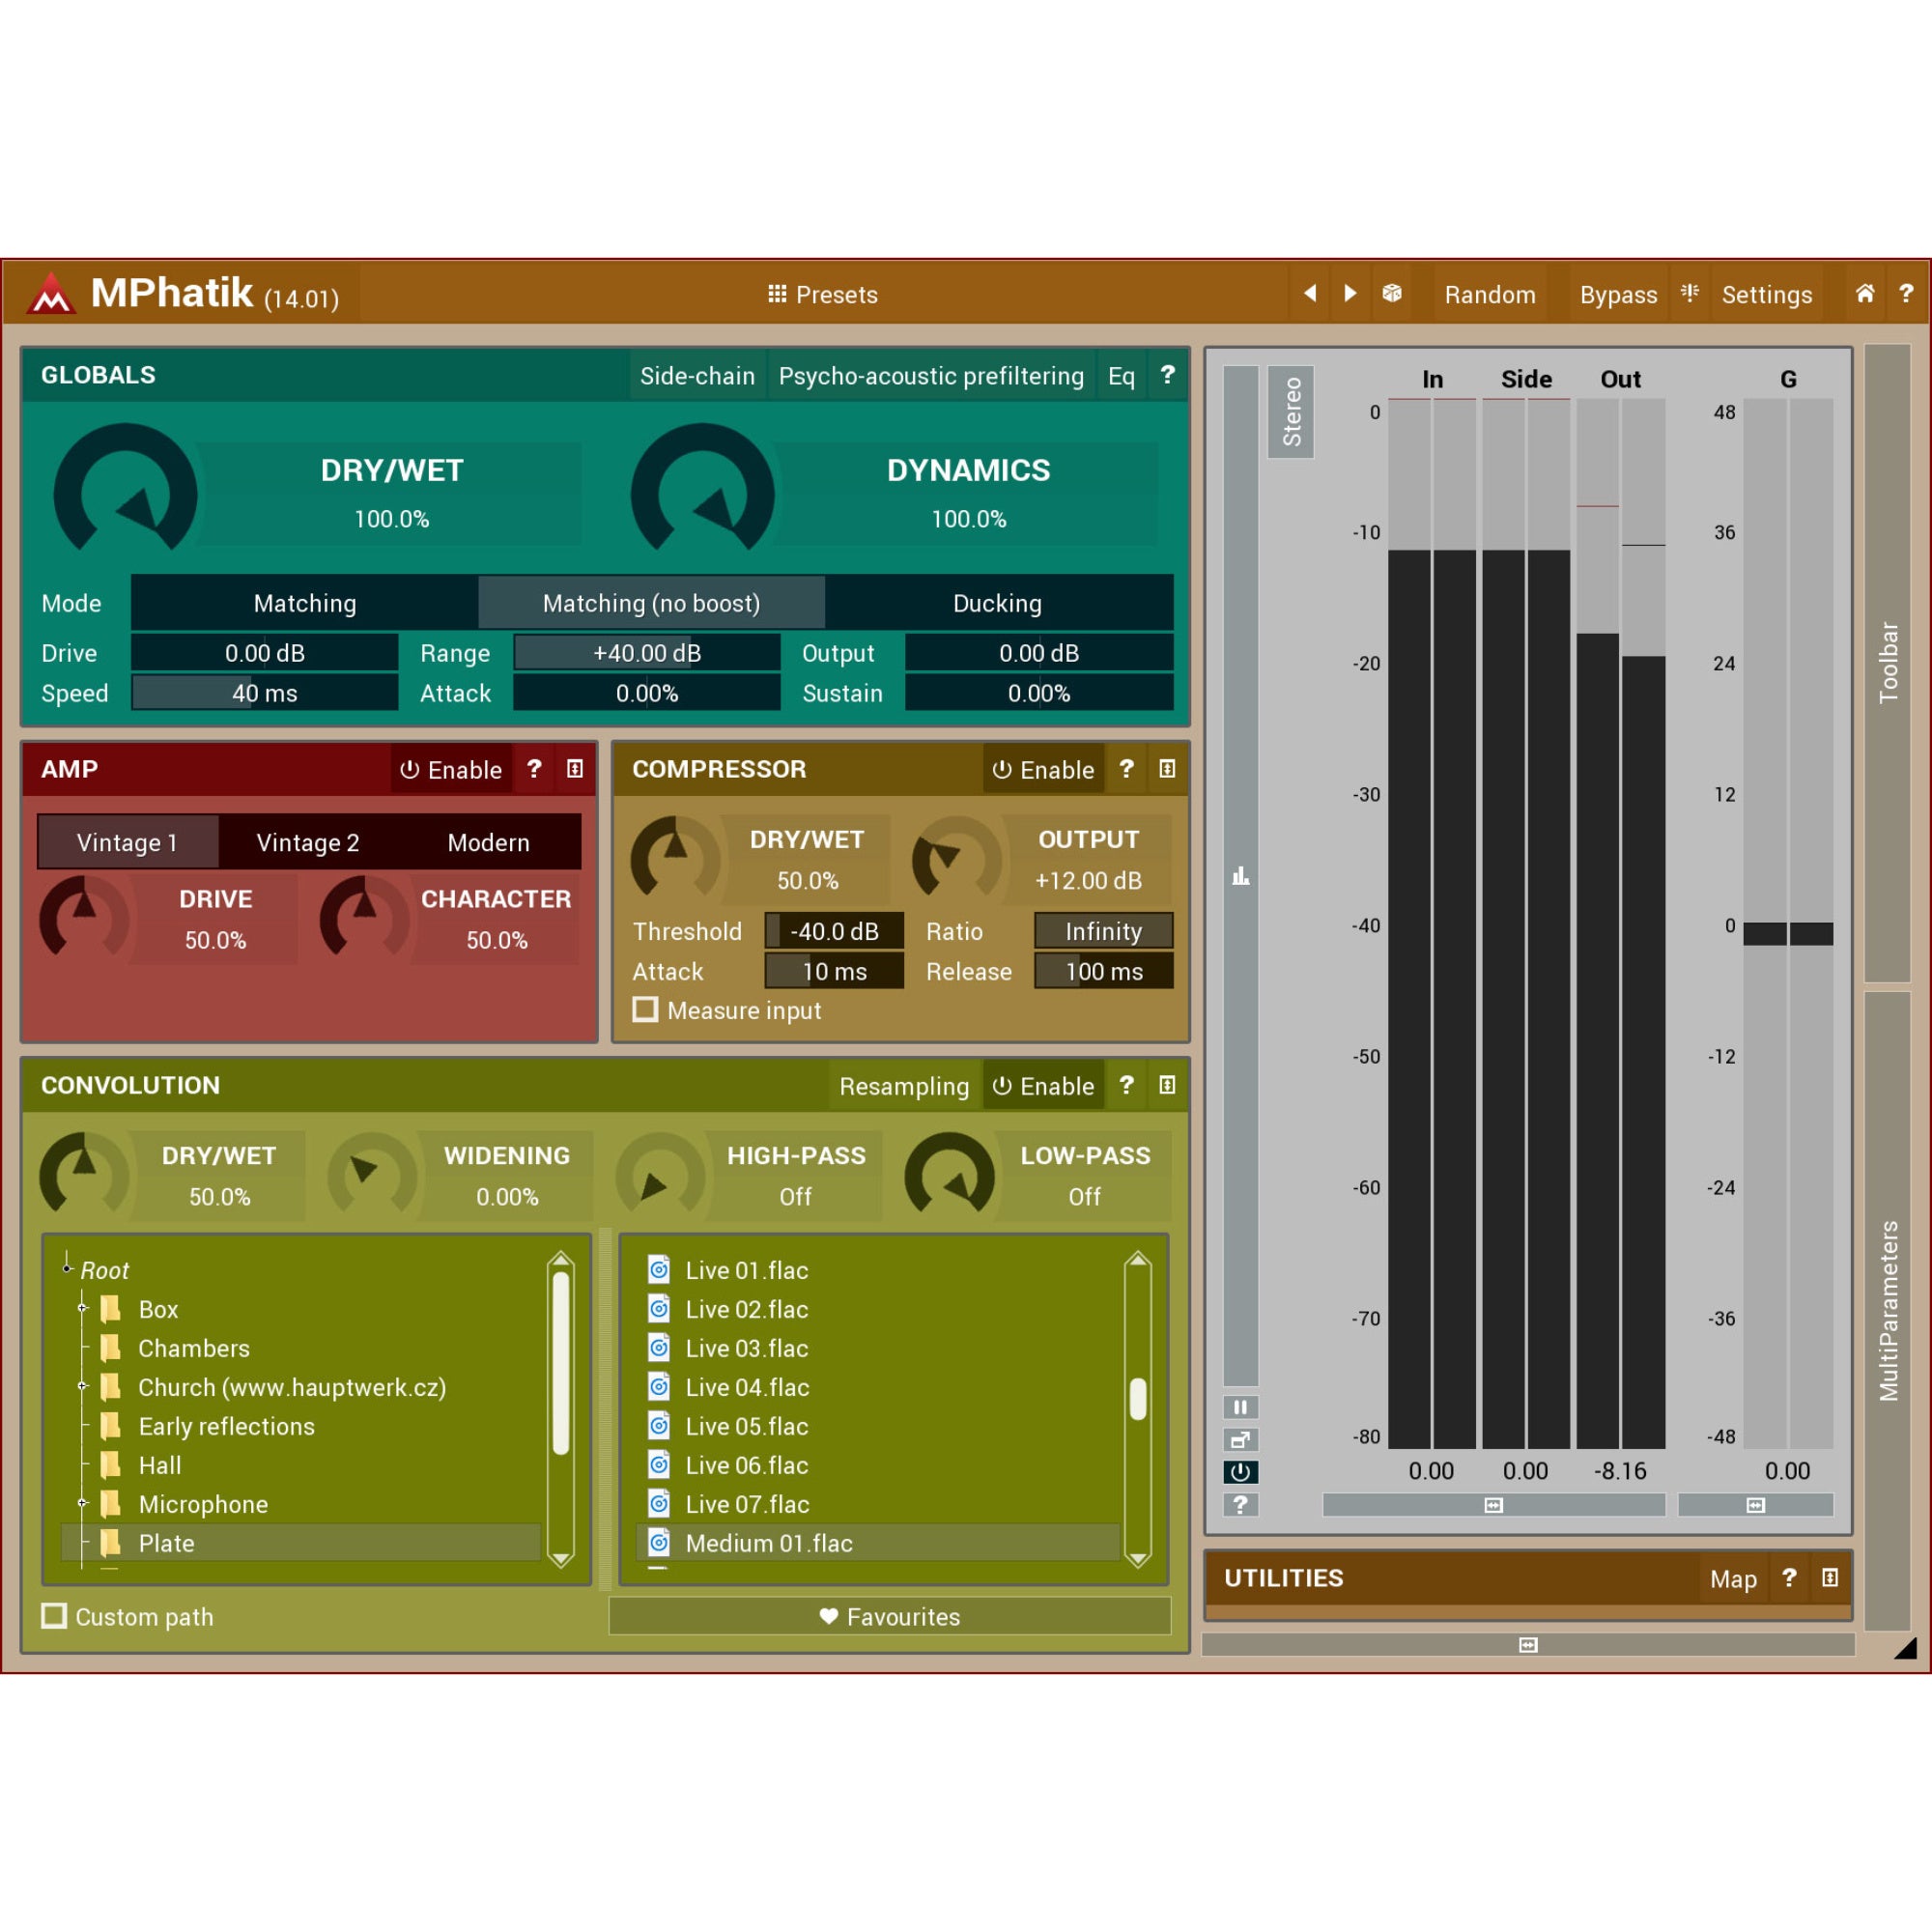
Task: Expand the Toolbar side panel
Action: pos(1887,662)
